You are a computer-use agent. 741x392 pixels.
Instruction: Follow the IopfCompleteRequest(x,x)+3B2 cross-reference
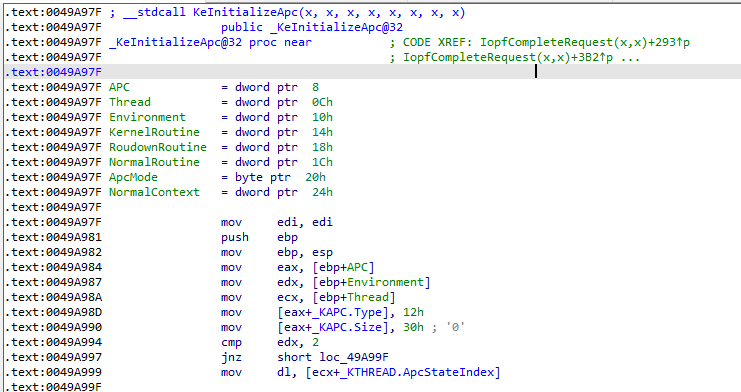(508, 58)
